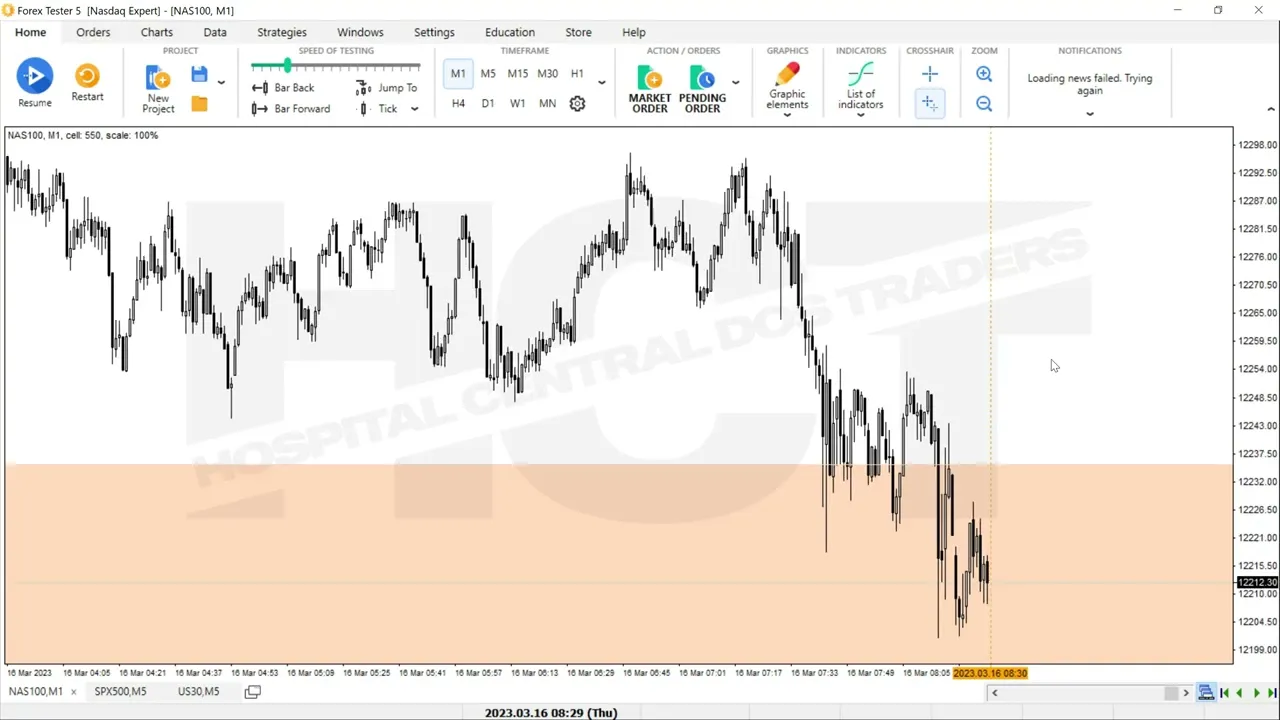
Task: Open the Store menu tab
Action: click(578, 32)
